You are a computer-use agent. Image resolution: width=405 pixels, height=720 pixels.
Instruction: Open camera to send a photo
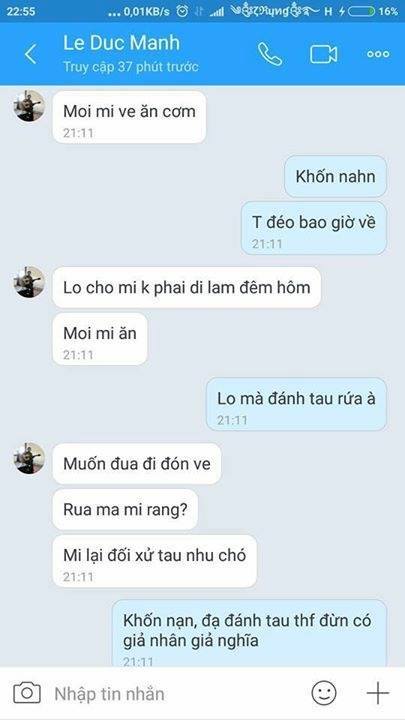(27, 693)
